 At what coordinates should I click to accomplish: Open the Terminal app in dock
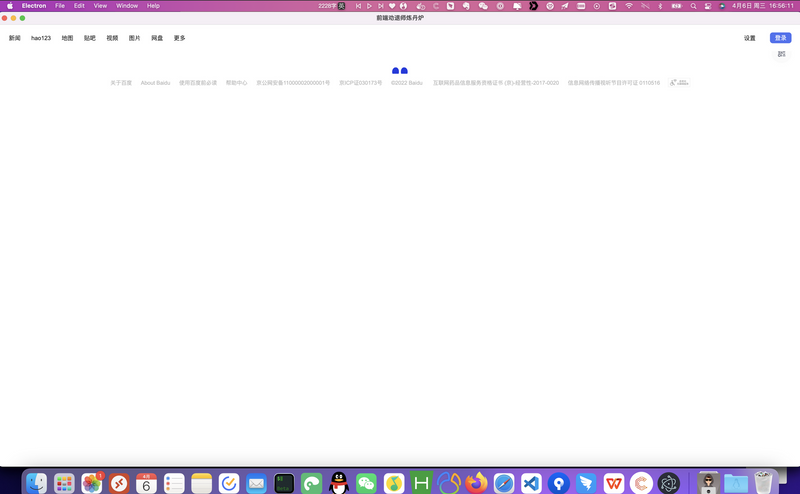click(284, 484)
